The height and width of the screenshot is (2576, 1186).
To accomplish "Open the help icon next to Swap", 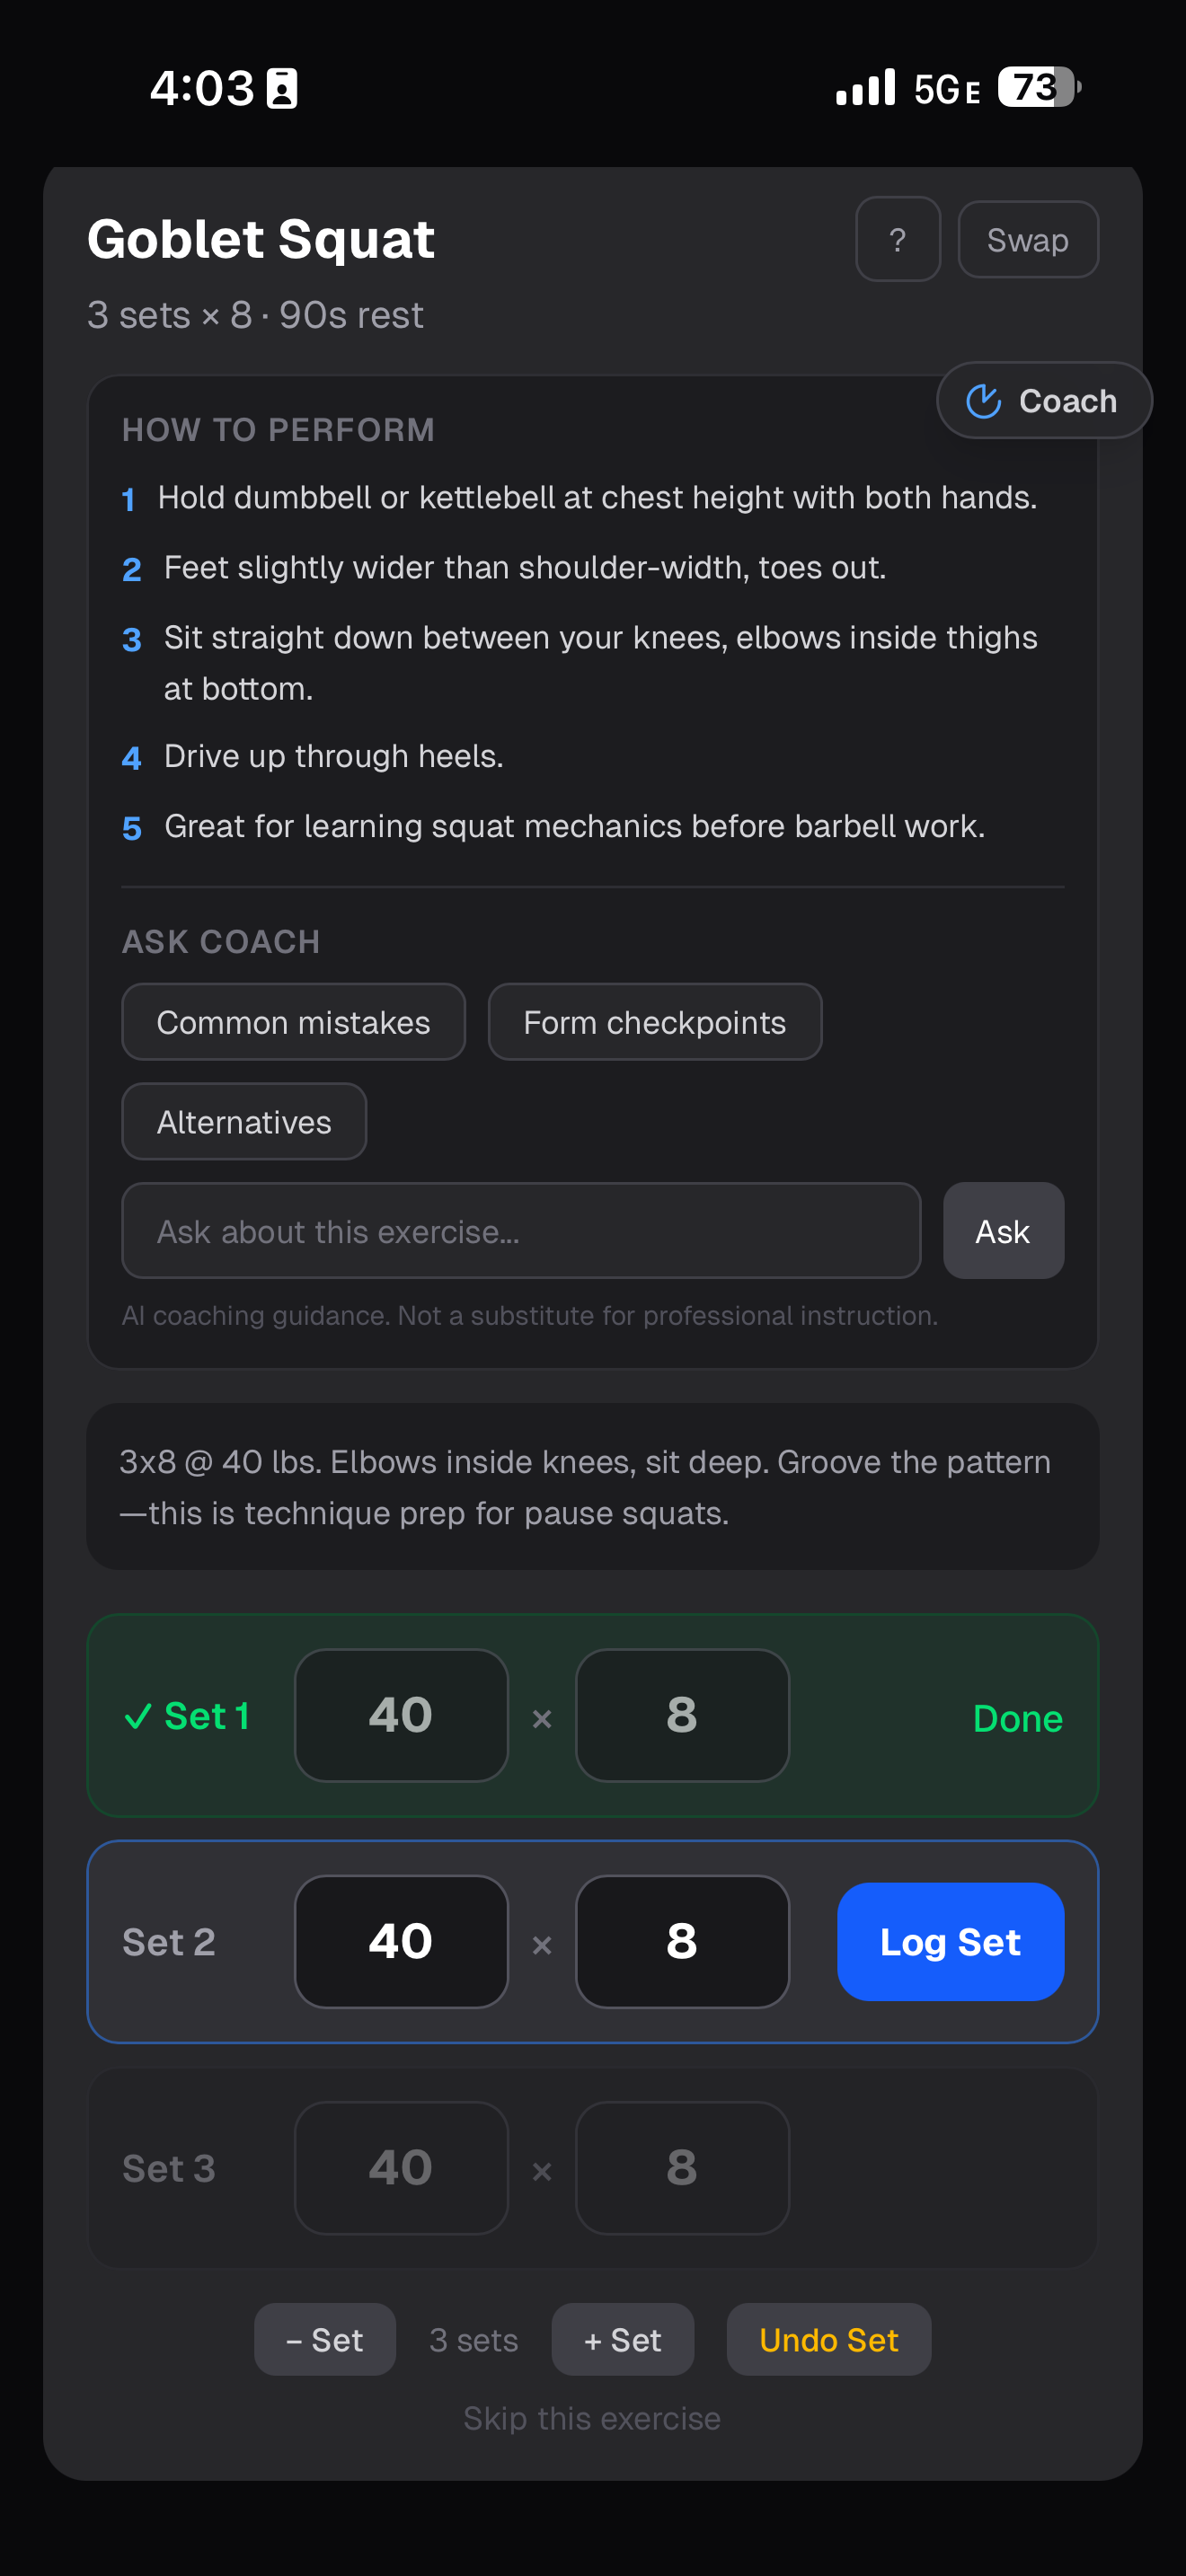I will (897, 239).
